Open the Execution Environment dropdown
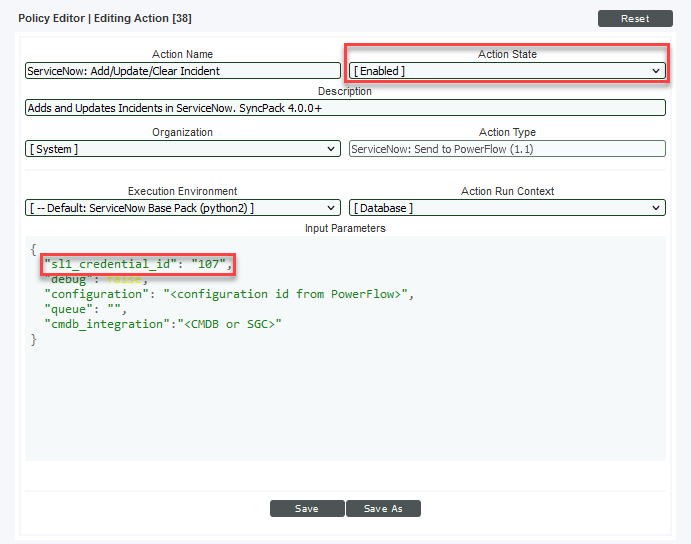 183,208
